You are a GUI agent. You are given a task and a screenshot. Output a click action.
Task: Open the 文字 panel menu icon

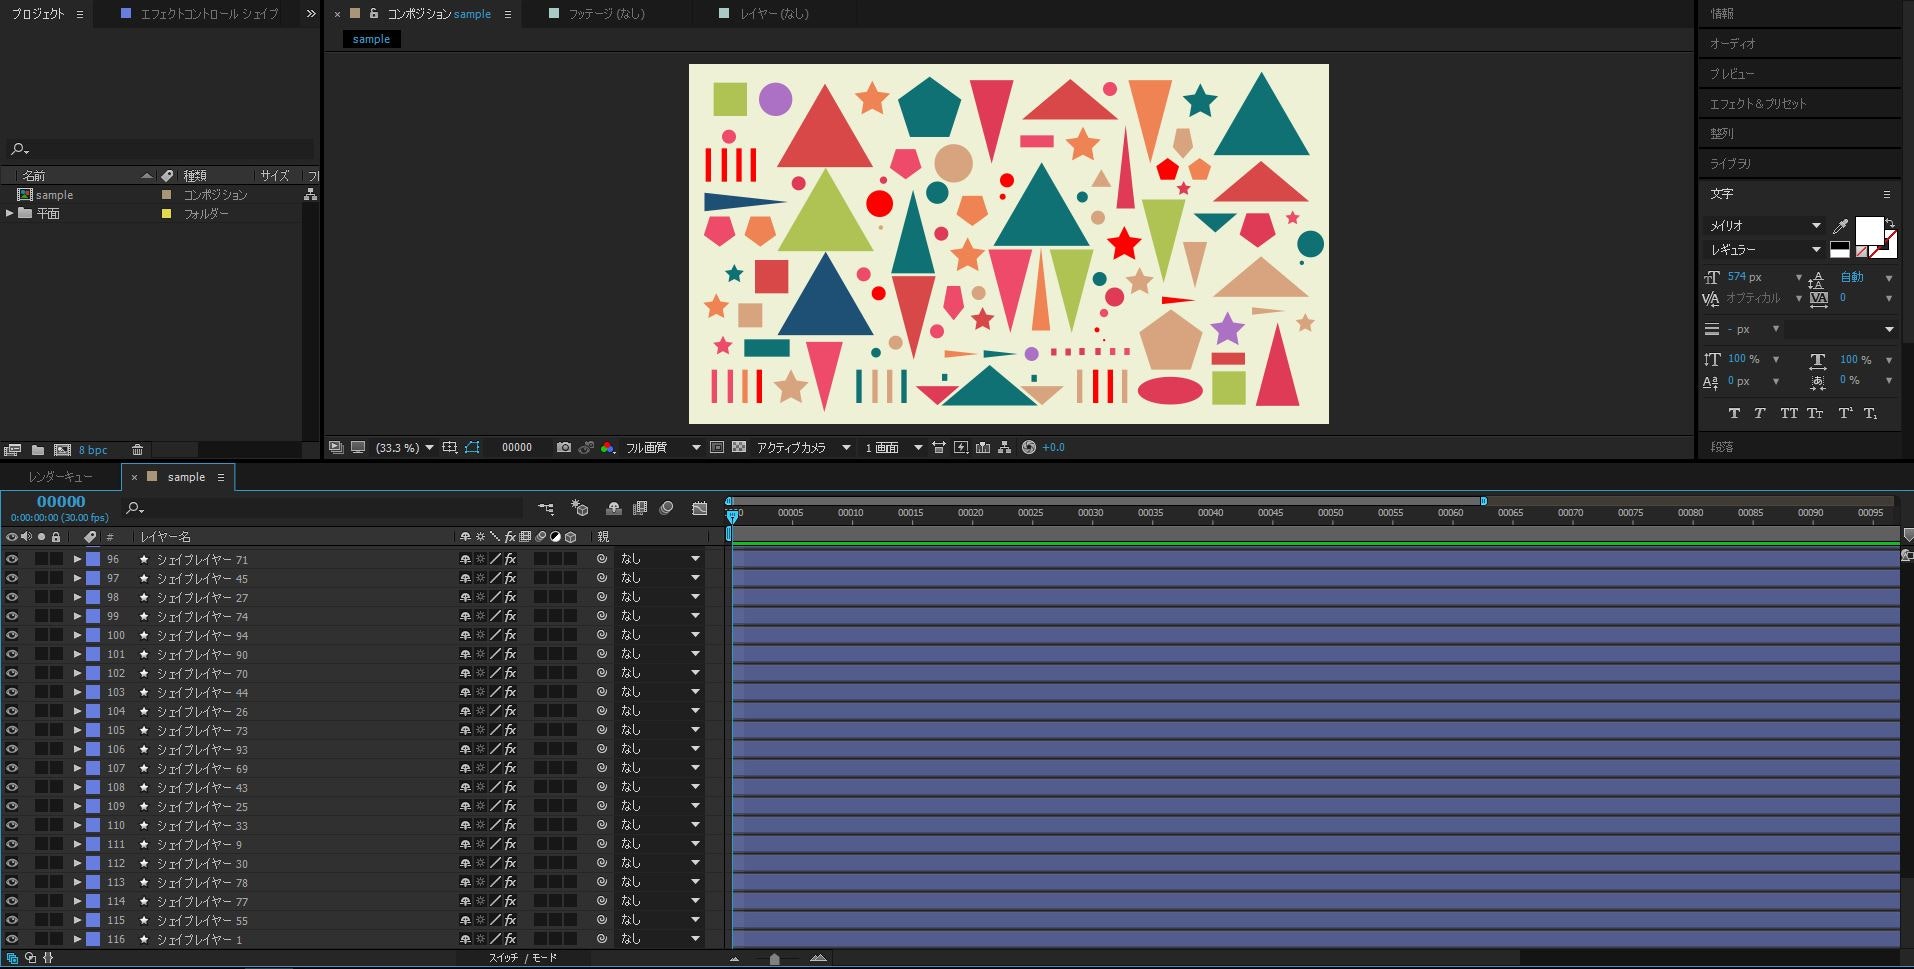click(x=1887, y=194)
